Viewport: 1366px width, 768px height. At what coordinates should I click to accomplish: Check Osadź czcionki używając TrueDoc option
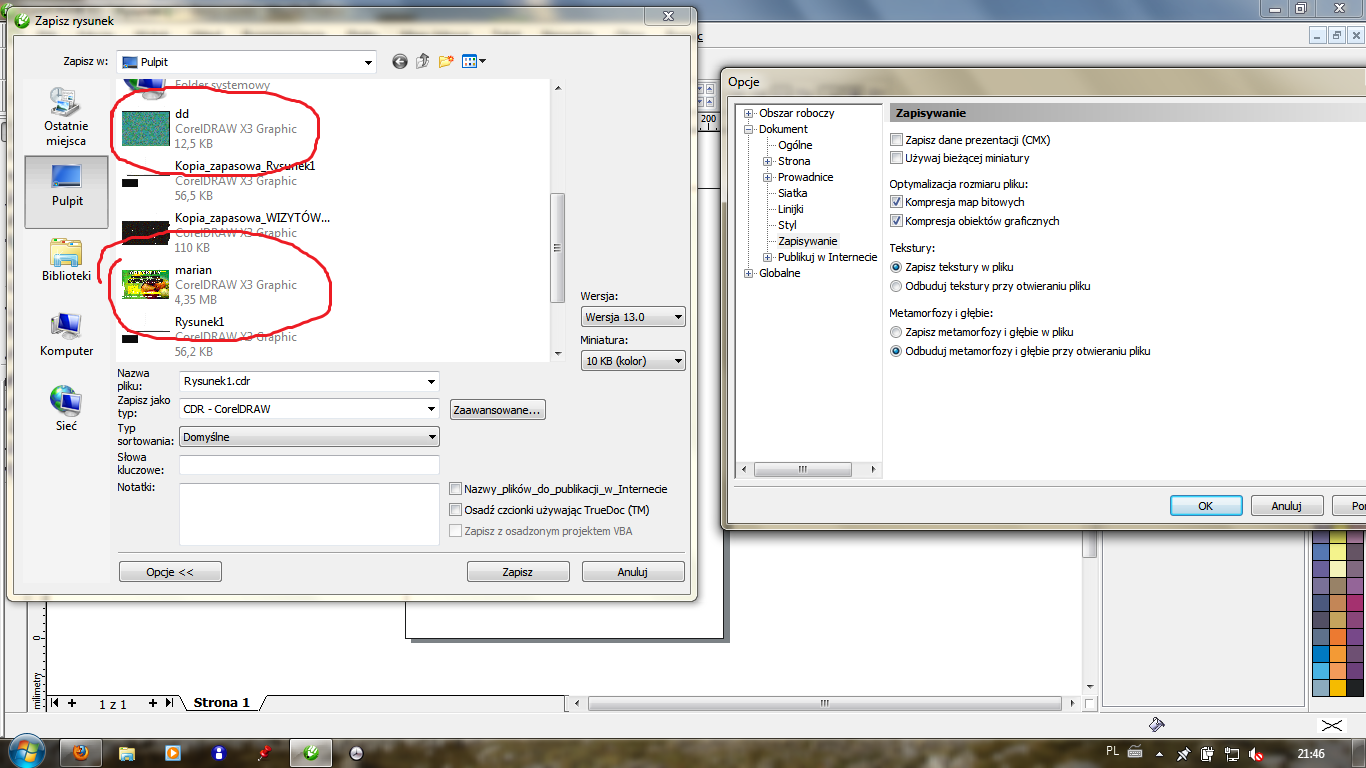456,510
